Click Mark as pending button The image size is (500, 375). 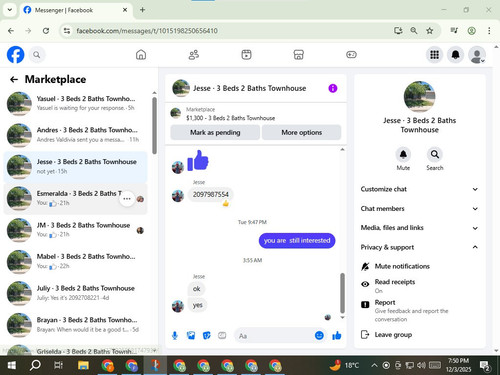pos(215,133)
